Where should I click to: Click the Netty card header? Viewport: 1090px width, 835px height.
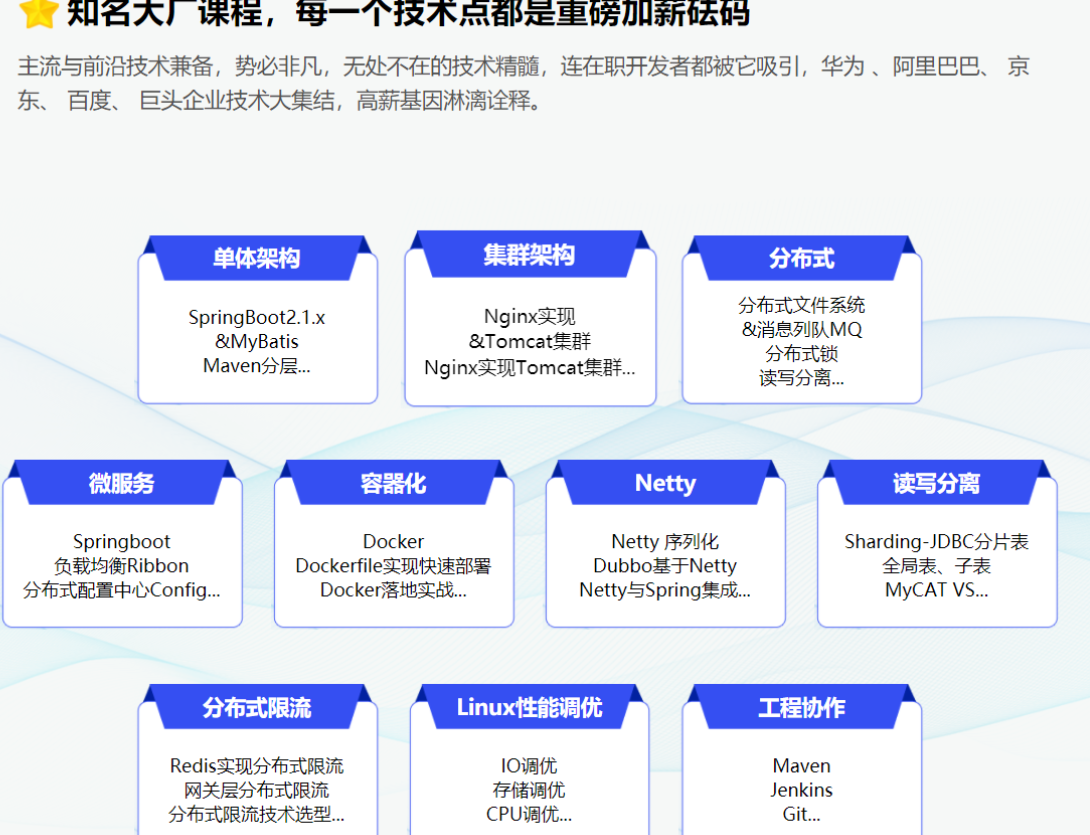click(x=665, y=483)
